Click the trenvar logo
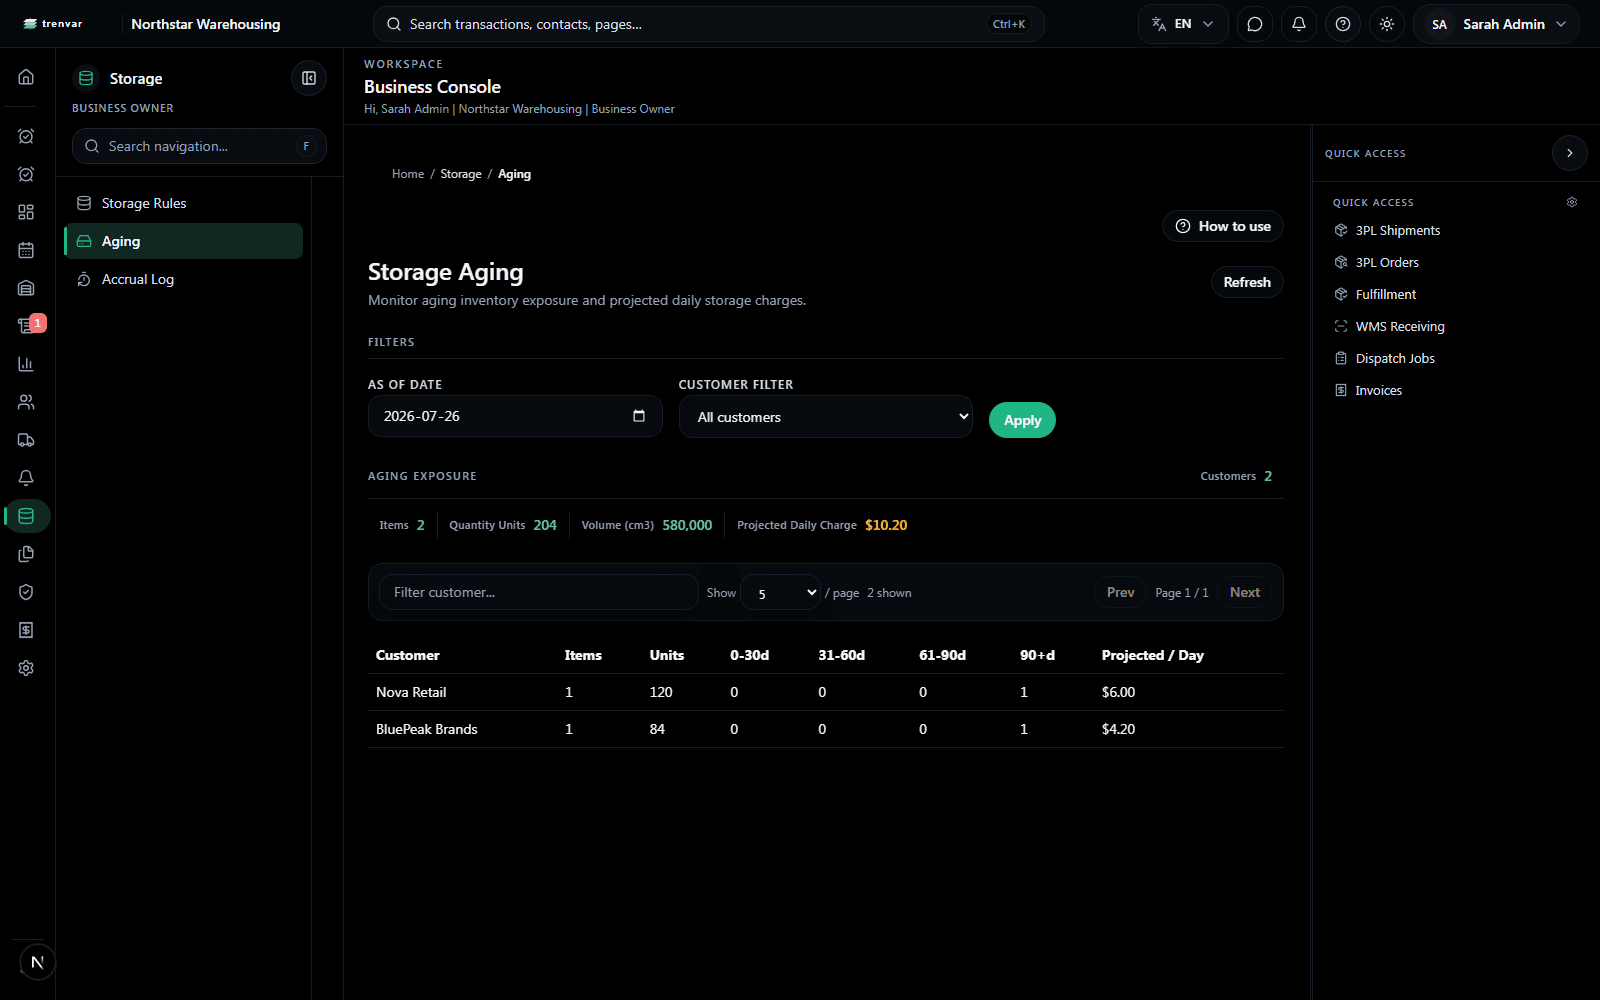The width and height of the screenshot is (1600, 1000). tap(53, 24)
